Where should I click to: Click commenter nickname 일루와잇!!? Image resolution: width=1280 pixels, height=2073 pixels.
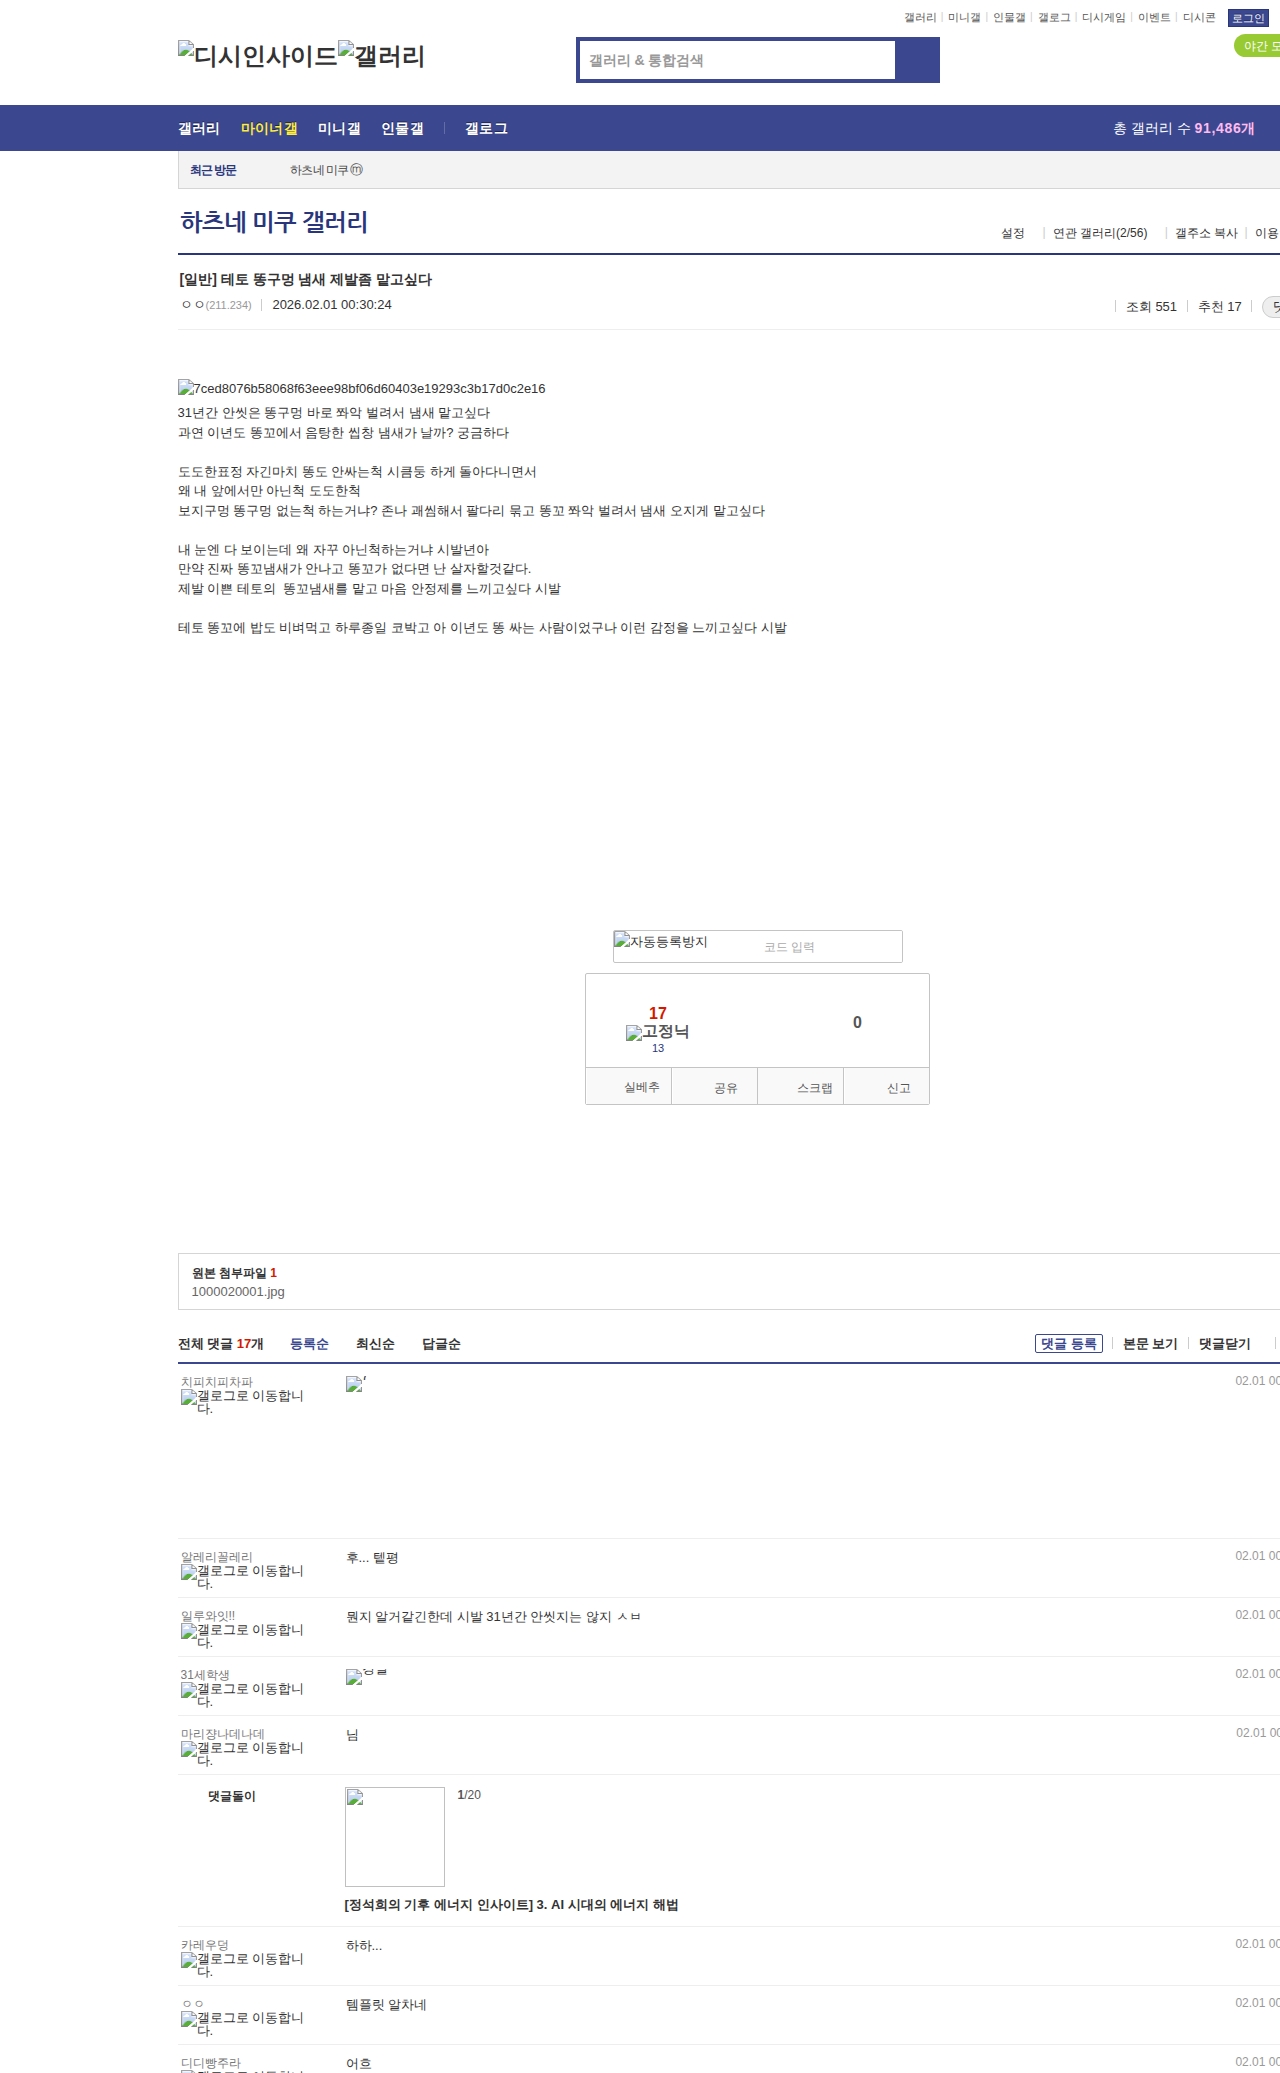(x=208, y=1616)
